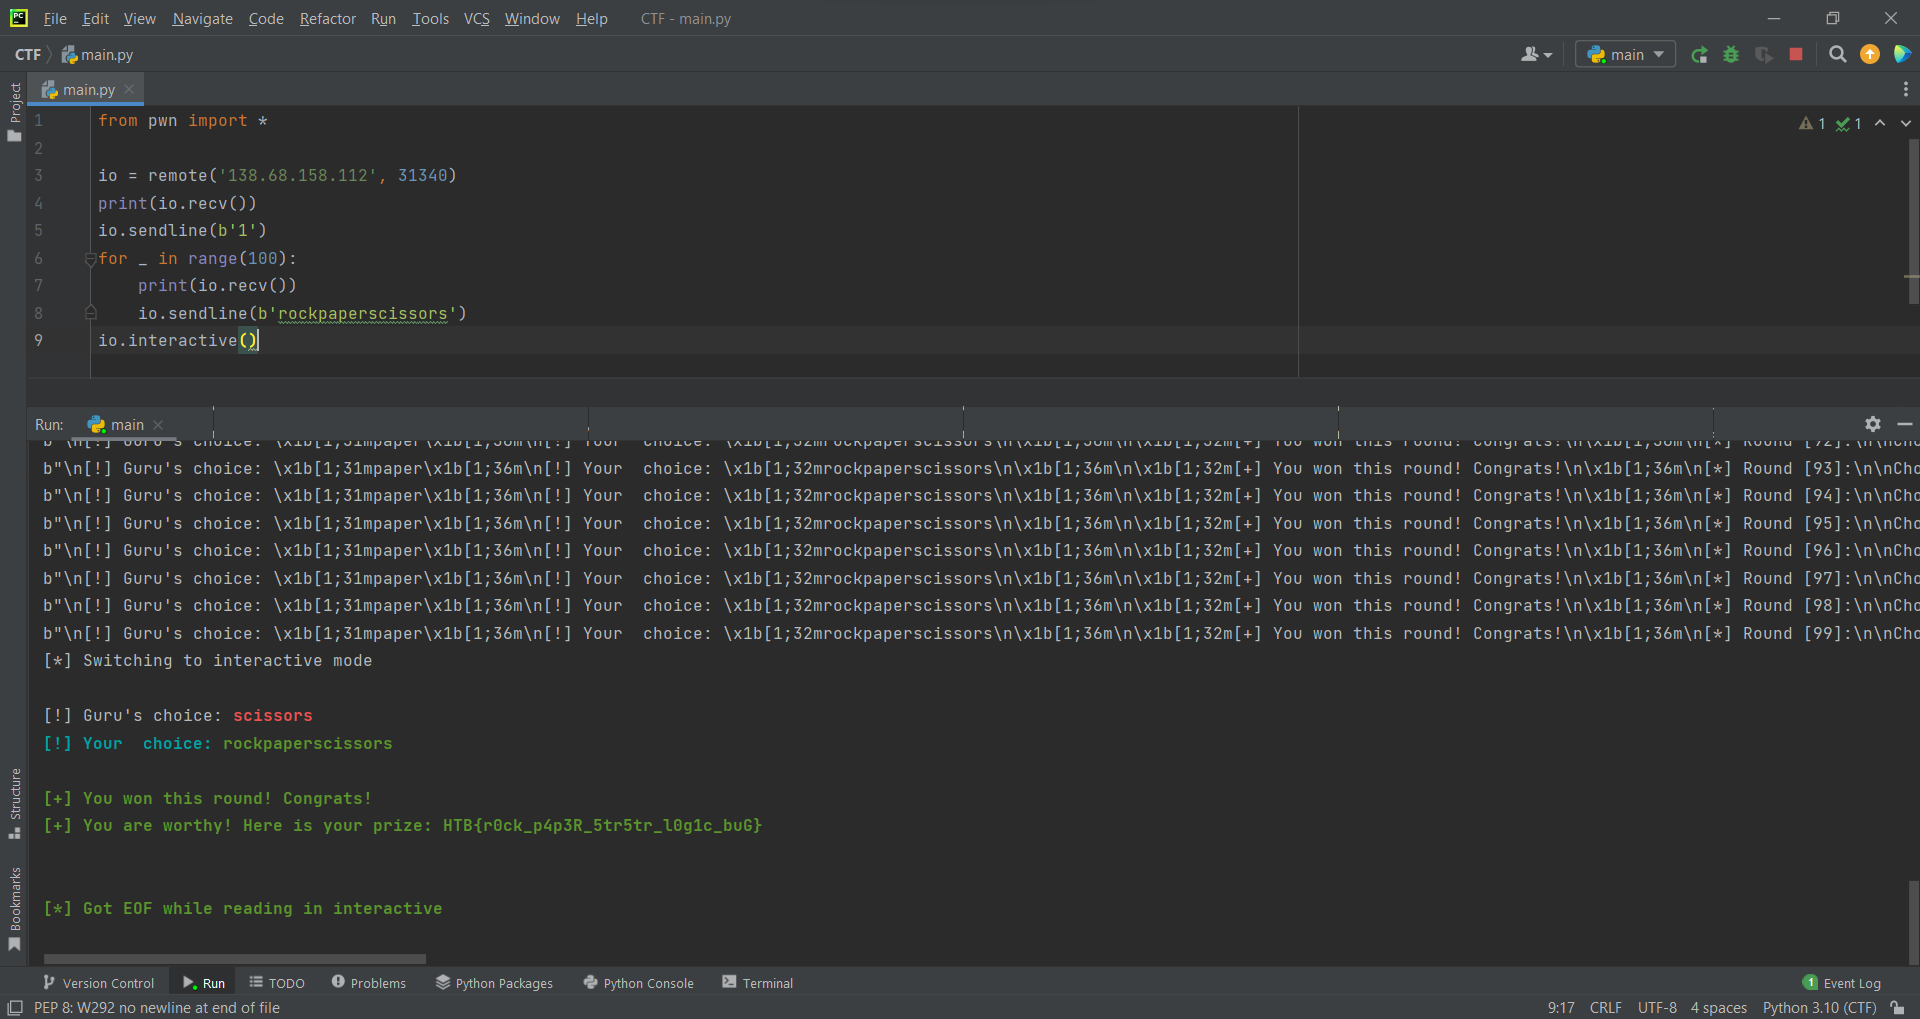Screen dimensions: 1920x1019
Task: Stop the running script
Action: click(x=1795, y=54)
